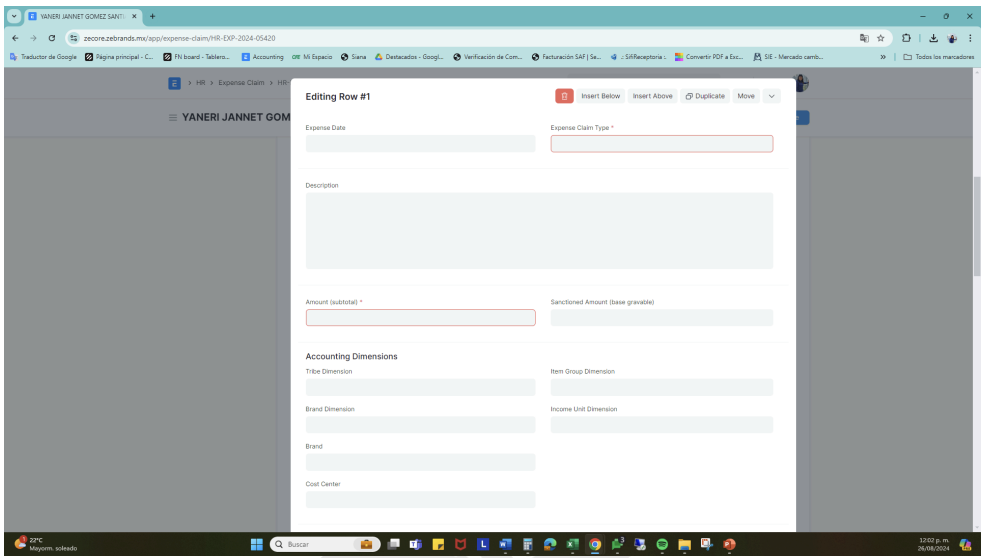This screenshot has height=558, width=982.
Task: Click the Insert Below button
Action: 601,96
